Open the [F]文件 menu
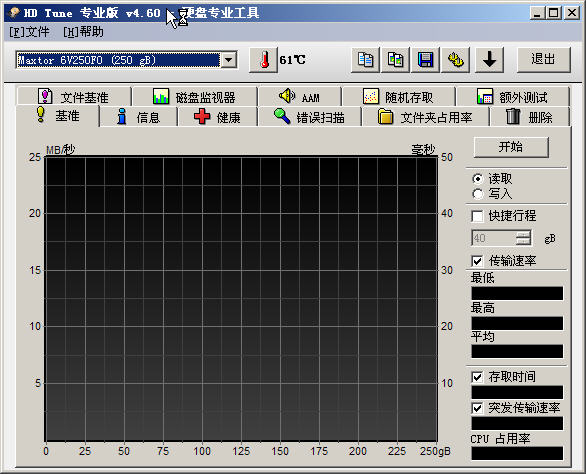 (29, 32)
